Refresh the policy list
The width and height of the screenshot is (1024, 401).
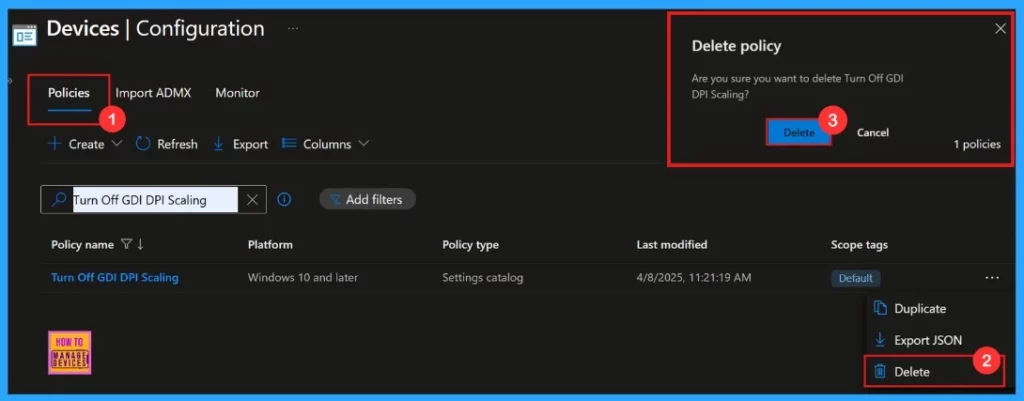point(167,144)
